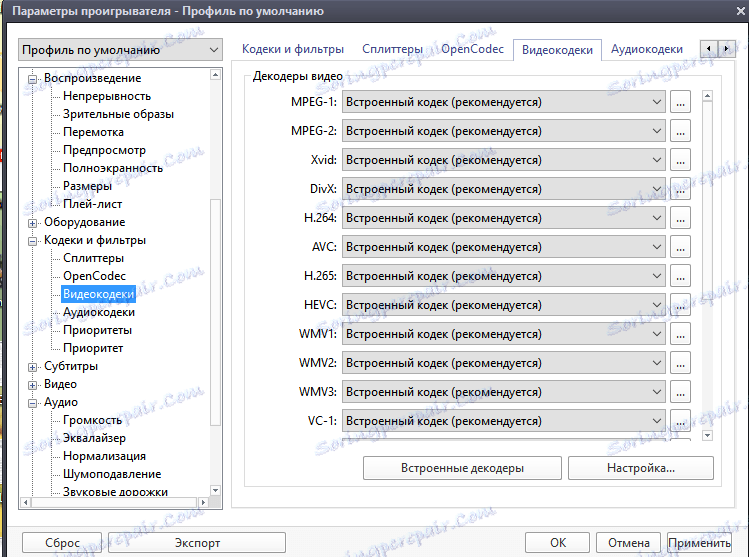Click tree horizontal scroll right arrow
This screenshot has height=557, width=749.
tap(203, 502)
